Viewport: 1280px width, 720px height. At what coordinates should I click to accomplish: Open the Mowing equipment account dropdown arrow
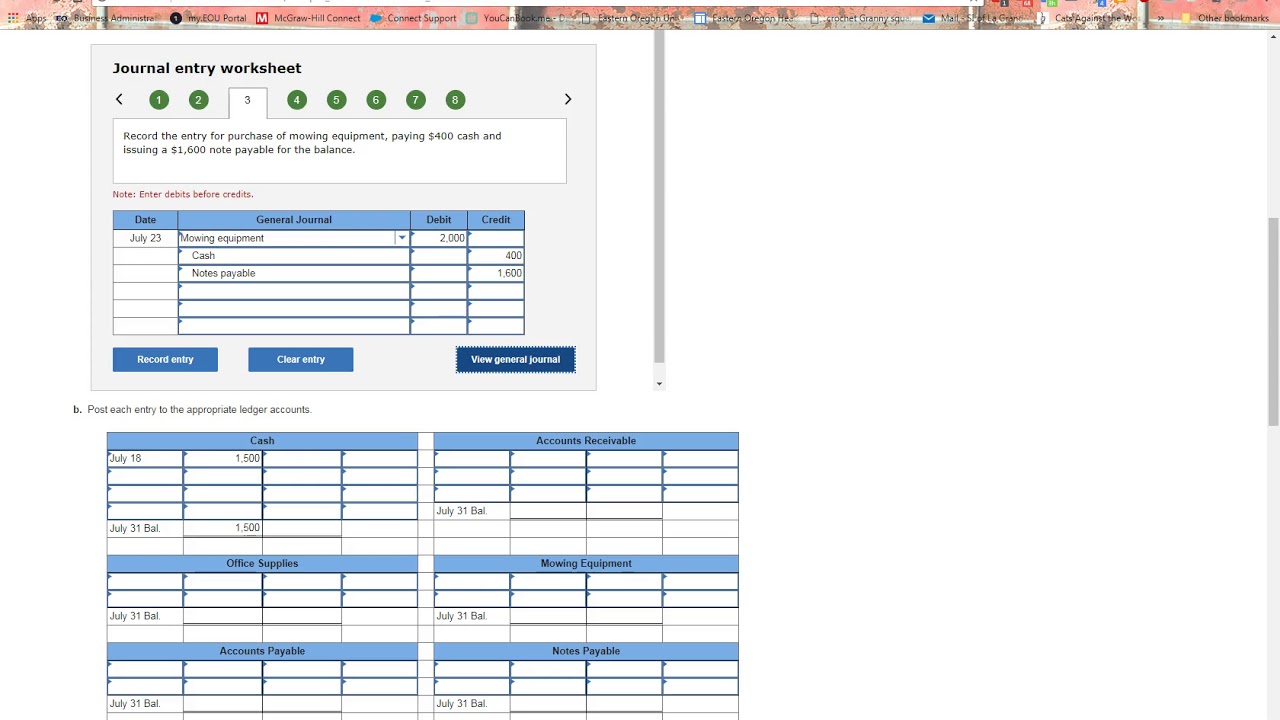[x=402, y=238]
